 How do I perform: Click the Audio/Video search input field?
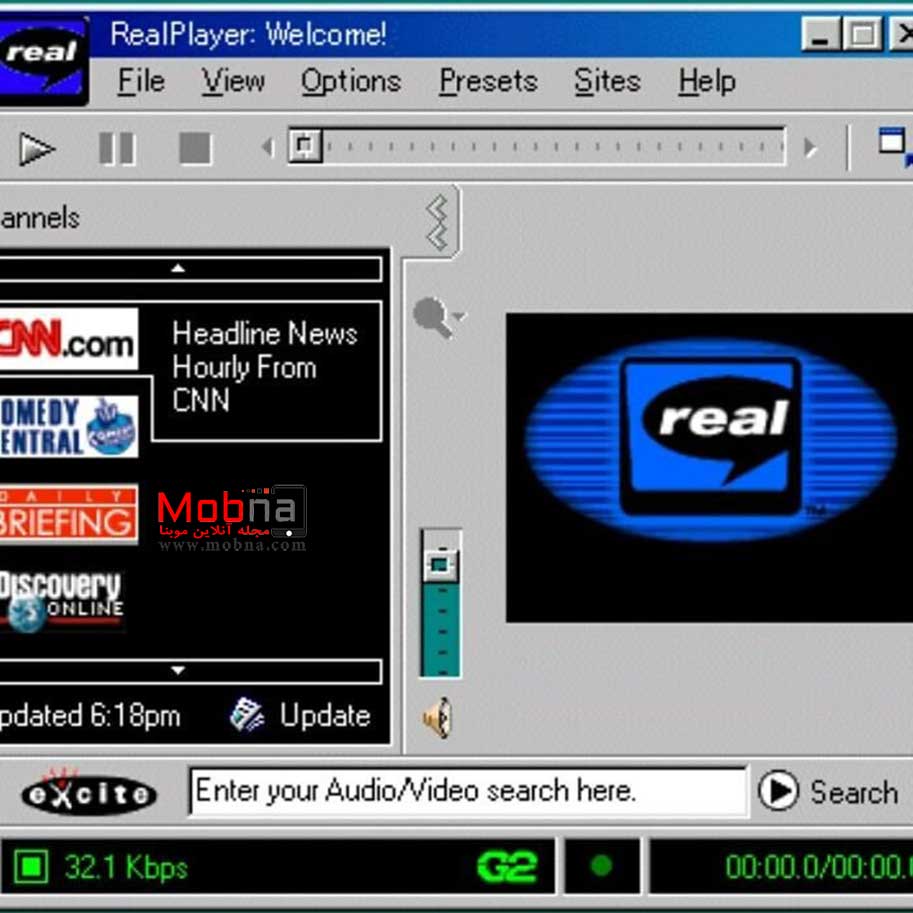tap(466, 792)
